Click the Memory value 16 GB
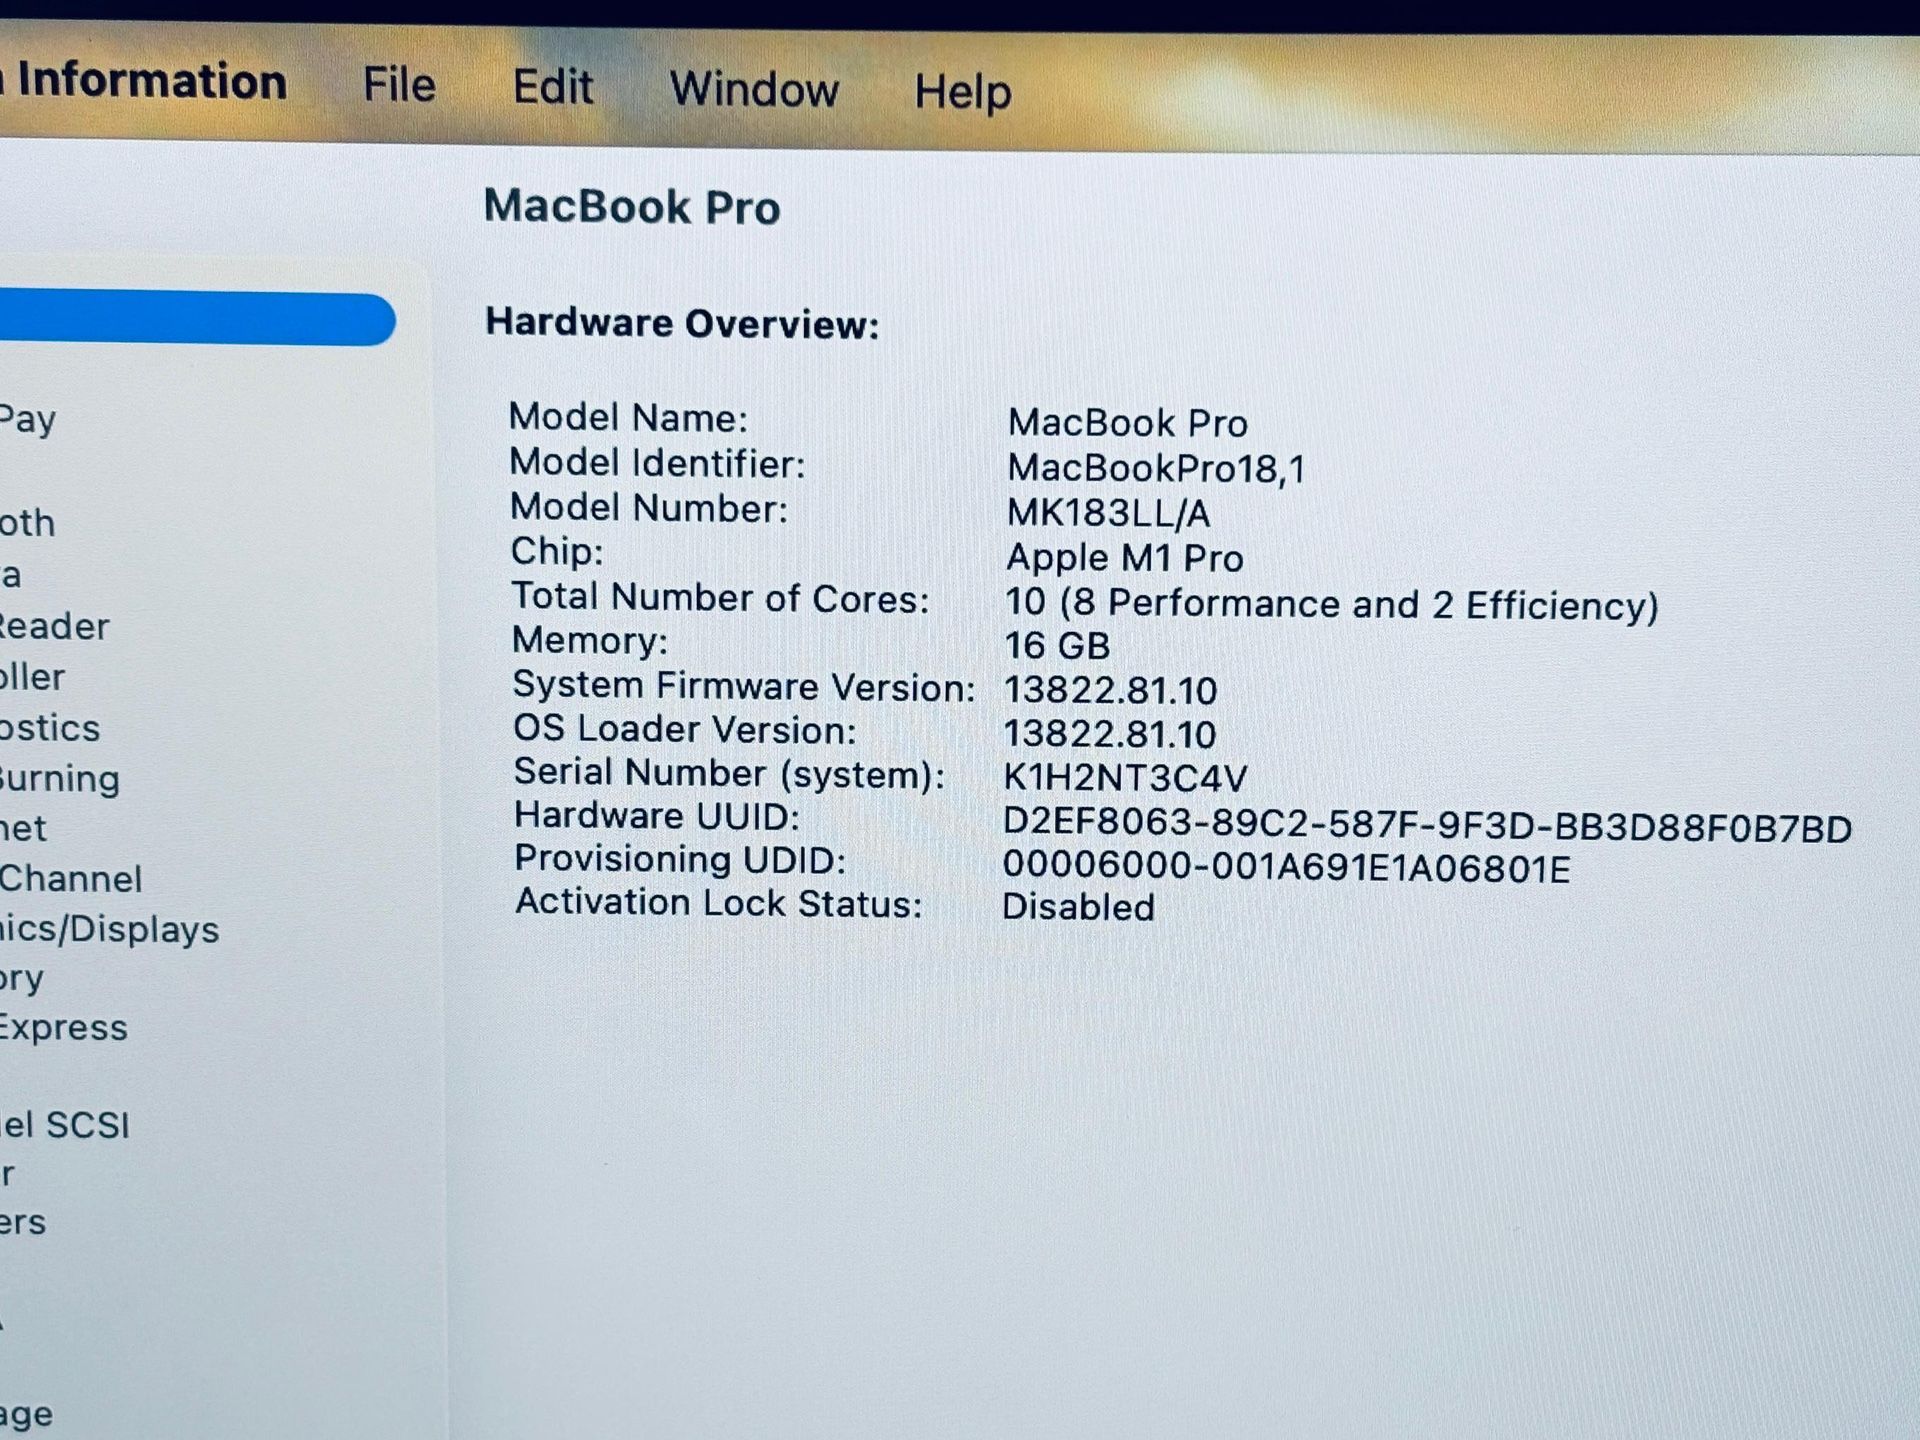The height and width of the screenshot is (1440, 1920). [x=1057, y=645]
